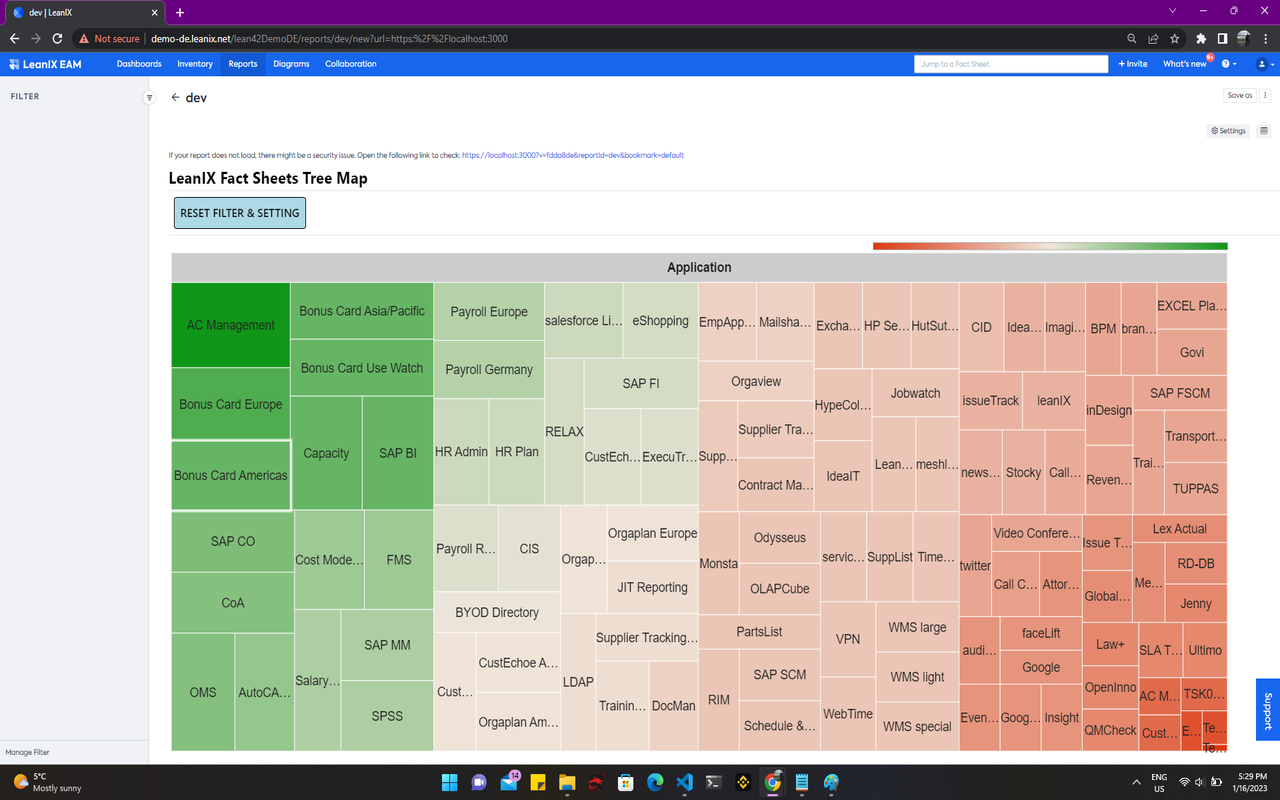Open Chrome profile avatar

(1243, 39)
